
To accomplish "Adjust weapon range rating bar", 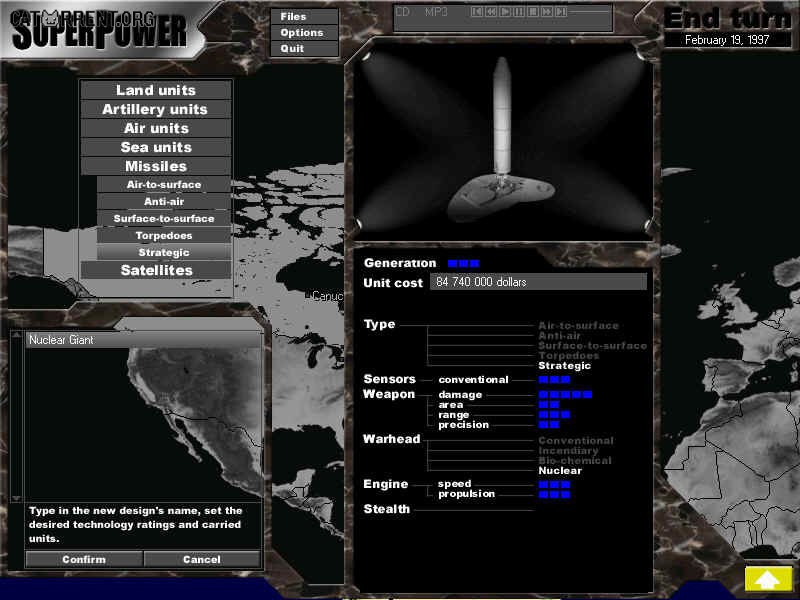I will (x=555, y=415).
